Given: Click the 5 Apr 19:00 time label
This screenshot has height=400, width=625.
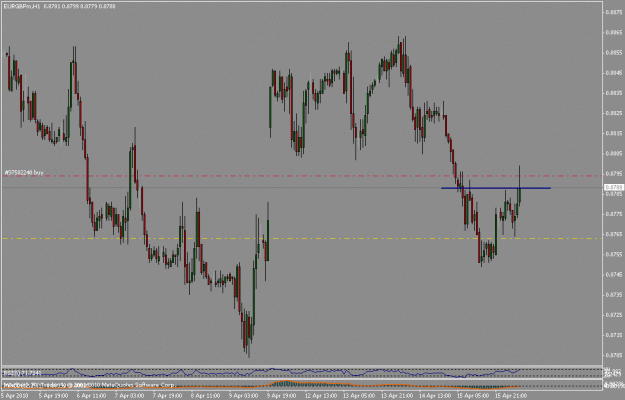Looking at the screenshot, I should click(x=54, y=396).
